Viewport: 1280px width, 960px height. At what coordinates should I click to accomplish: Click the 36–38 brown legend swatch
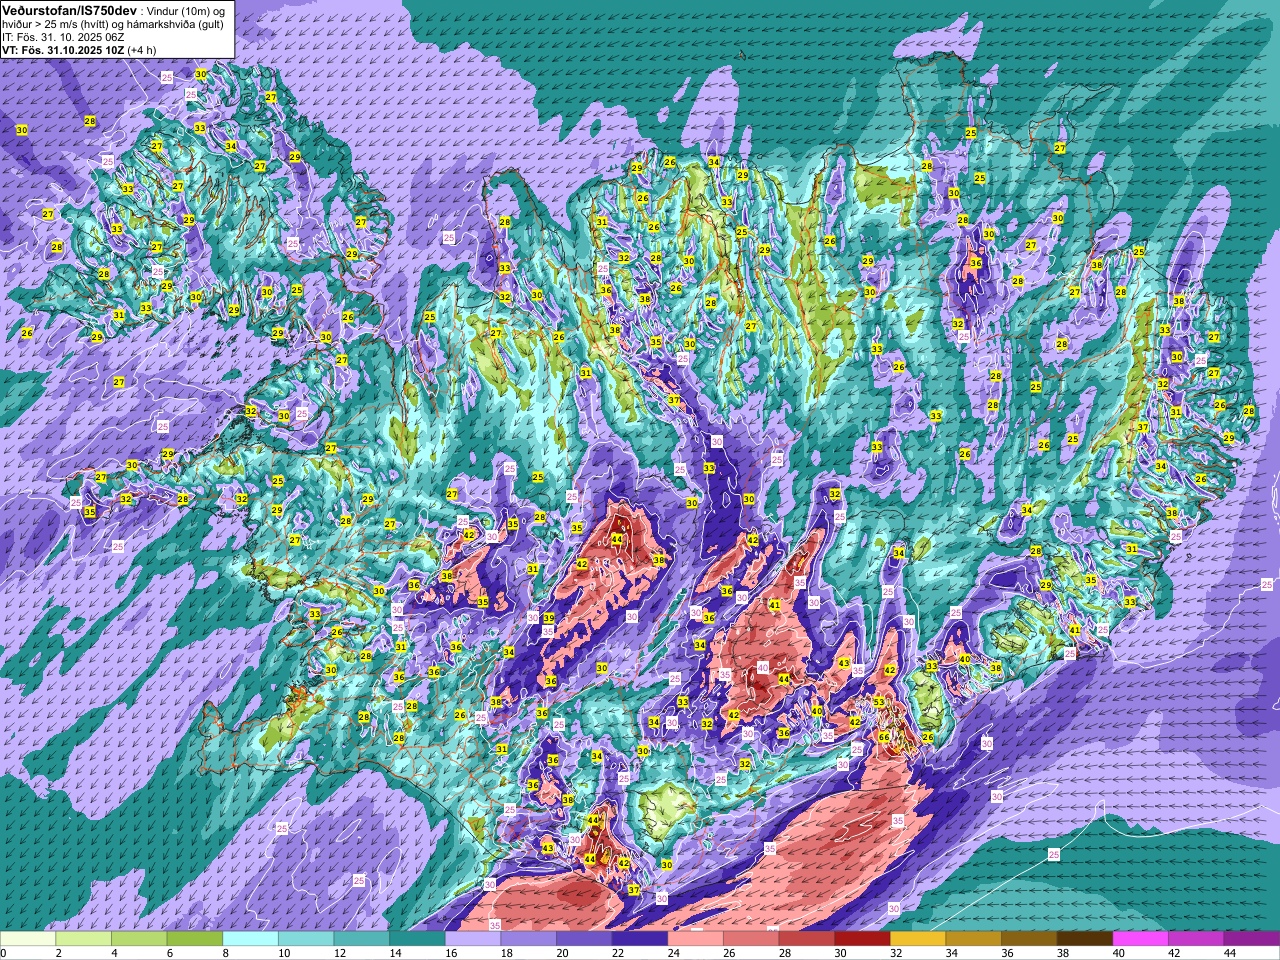coord(1029,939)
